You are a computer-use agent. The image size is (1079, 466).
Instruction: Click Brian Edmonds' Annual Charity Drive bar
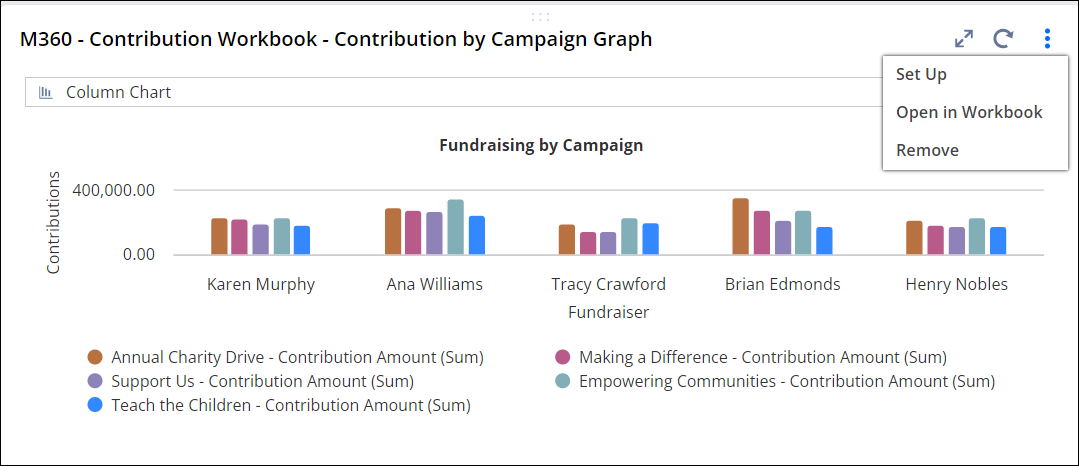tap(740, 226)
